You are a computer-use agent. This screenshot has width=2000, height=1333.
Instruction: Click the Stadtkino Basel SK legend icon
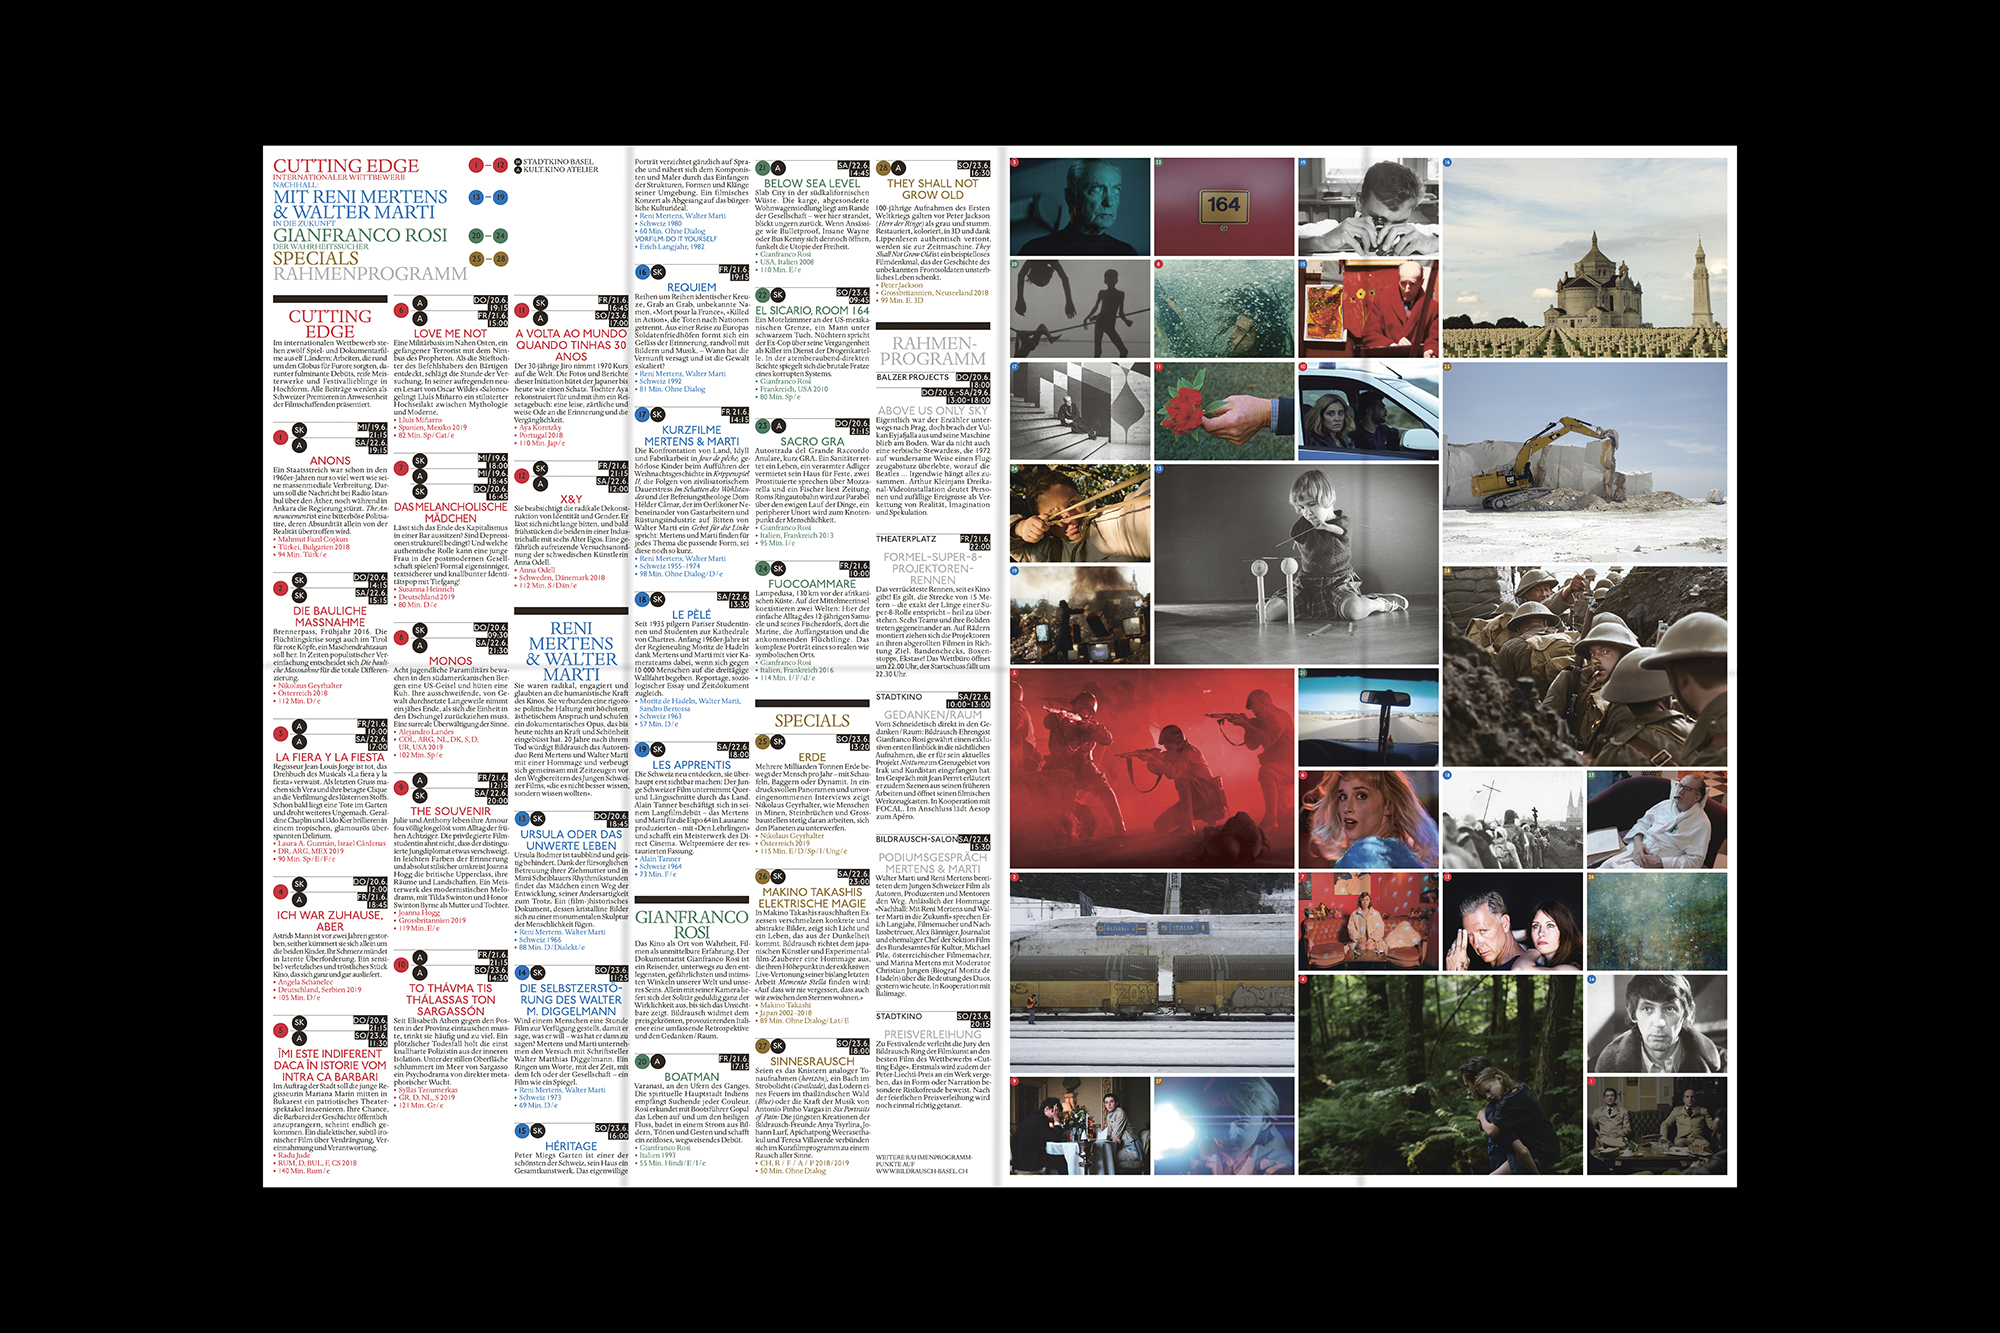[517, 162]
